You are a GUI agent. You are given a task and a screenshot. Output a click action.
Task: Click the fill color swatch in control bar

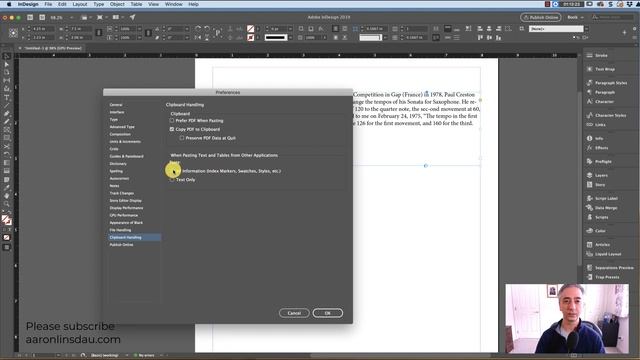click(x=250, y=29)
